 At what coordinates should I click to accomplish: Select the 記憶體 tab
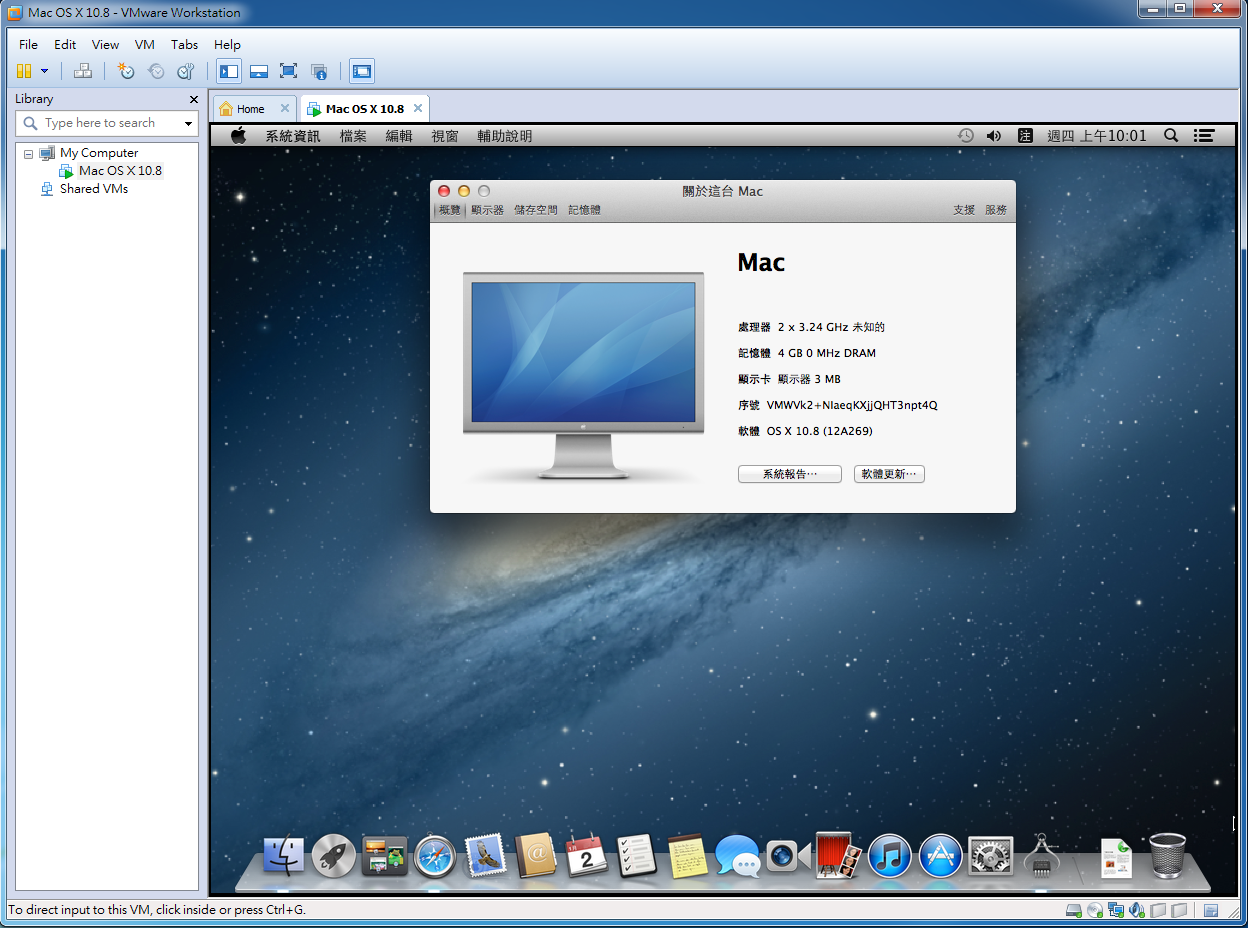click(584, 210)
